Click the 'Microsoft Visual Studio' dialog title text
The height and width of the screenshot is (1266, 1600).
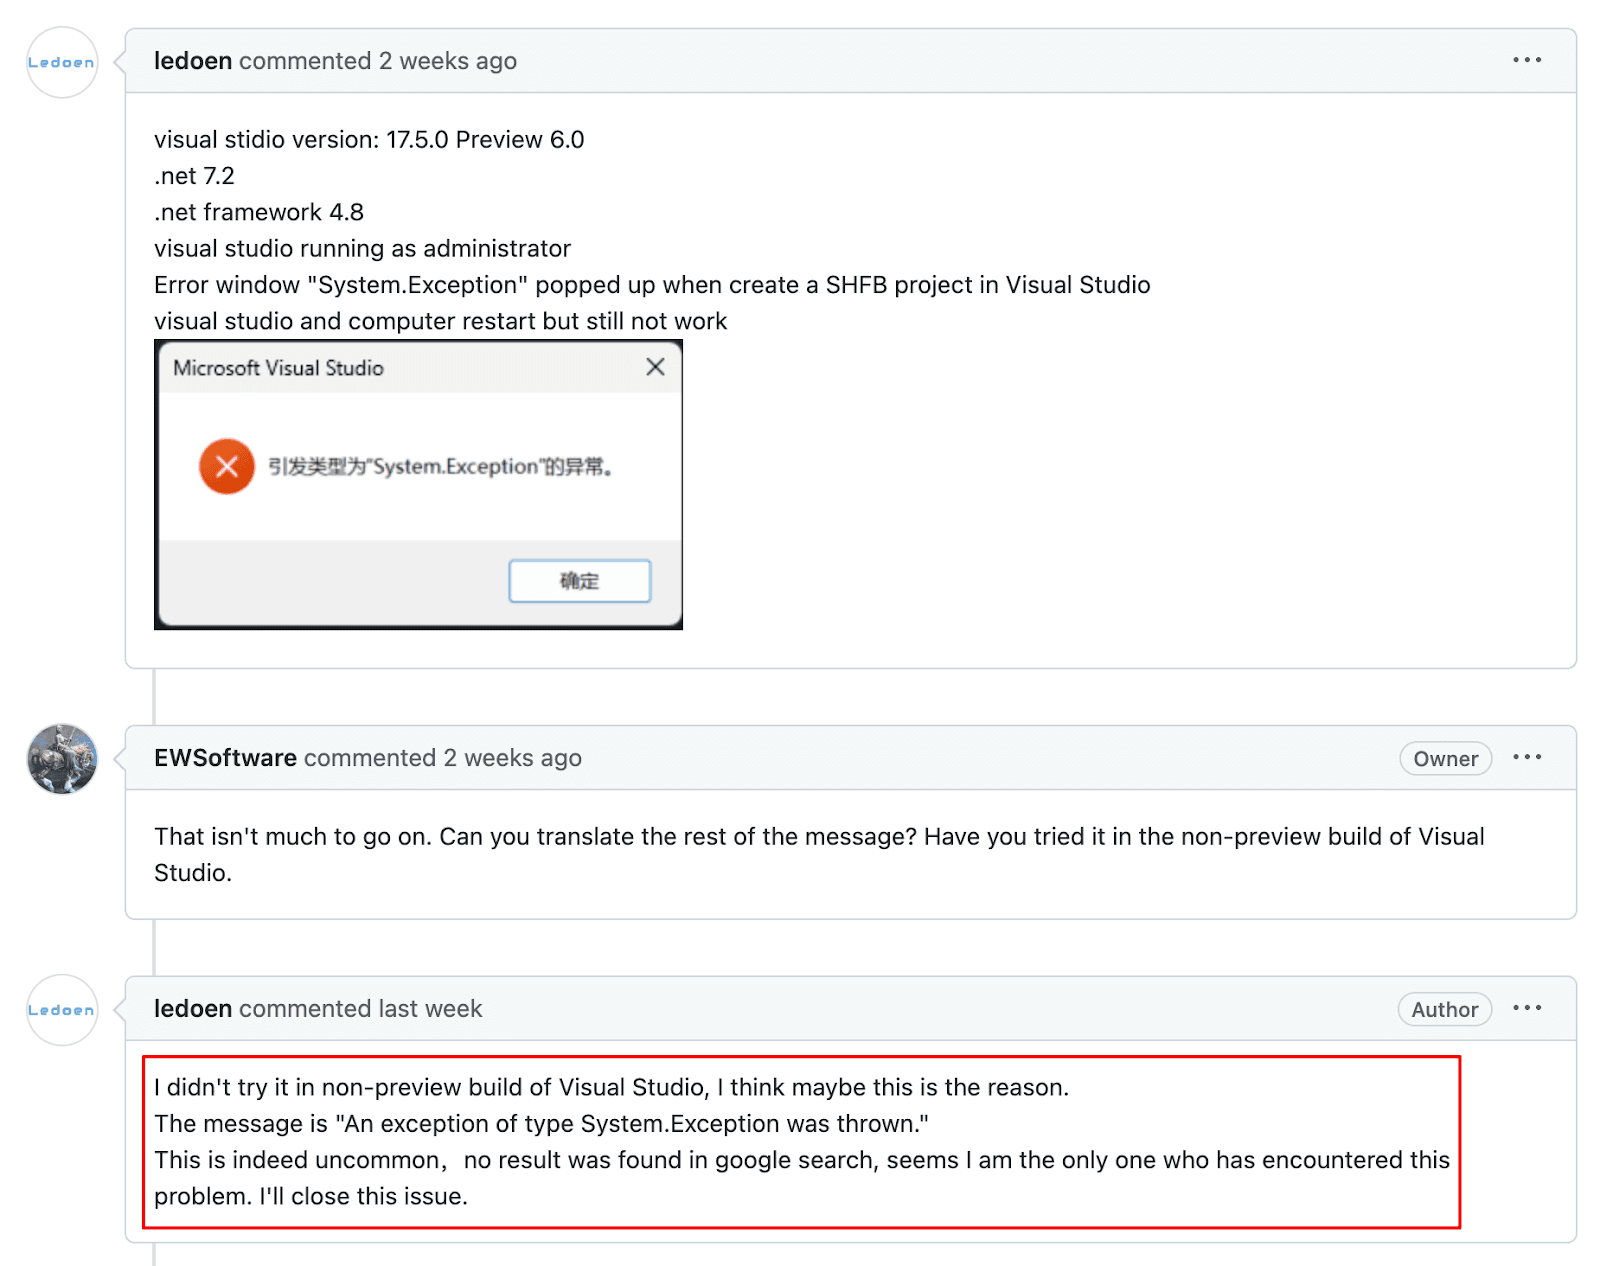(278, 368)
